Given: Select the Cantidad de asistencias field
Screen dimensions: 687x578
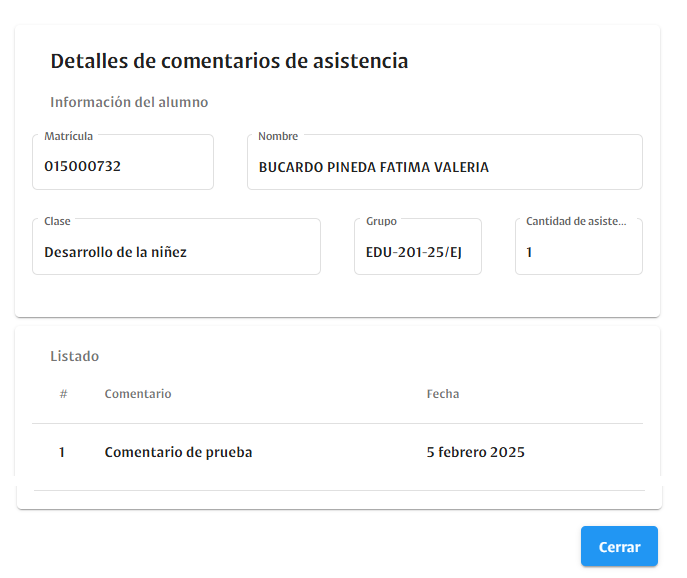Looking at the screenshot, I should tap(579, 247).
